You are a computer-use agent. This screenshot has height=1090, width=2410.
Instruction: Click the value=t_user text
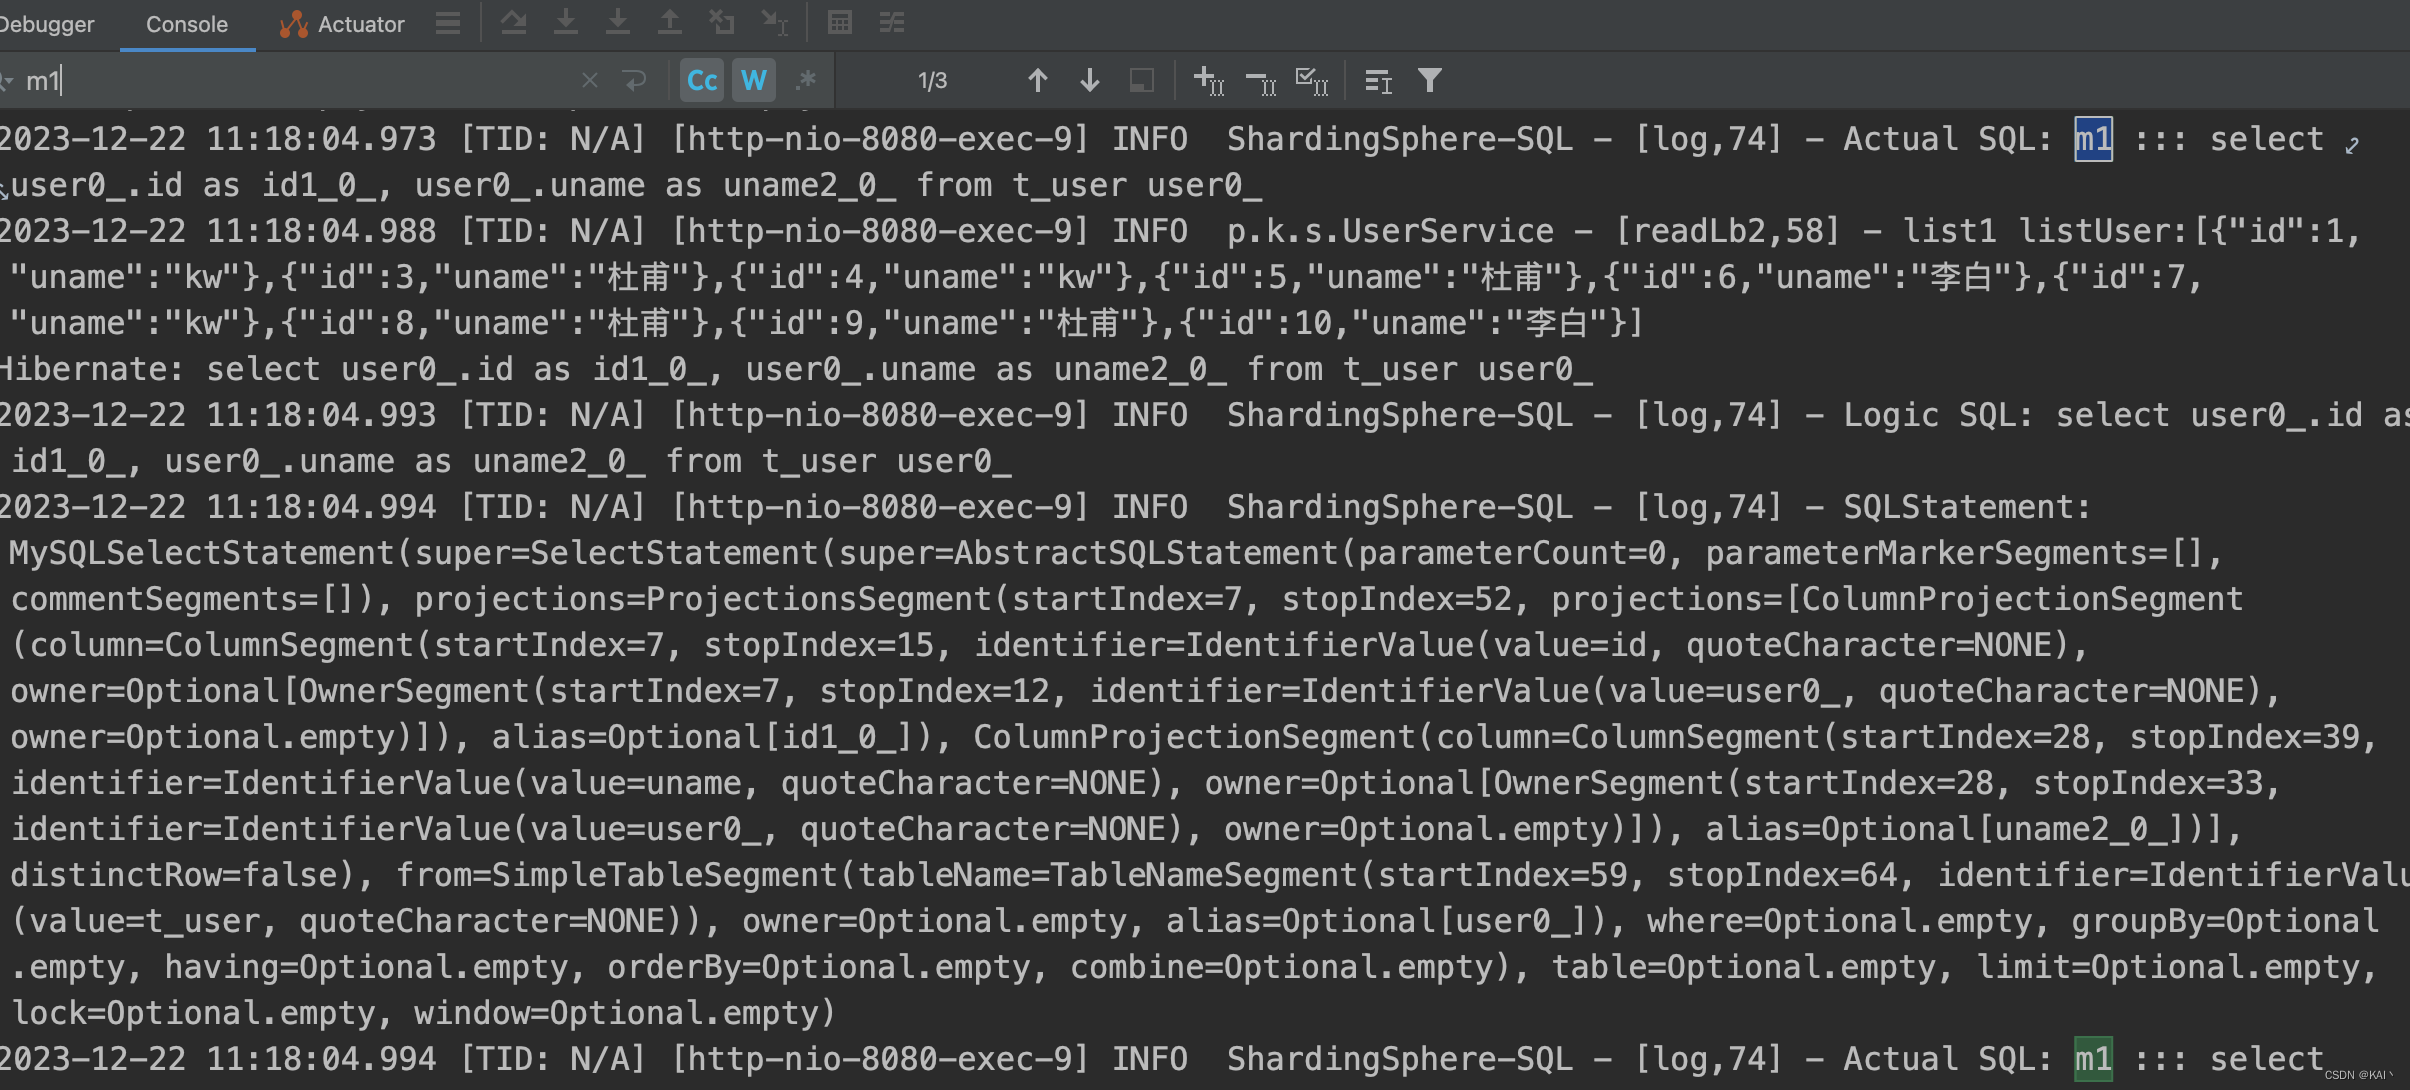pyautogui.click(x=144, y=921)
